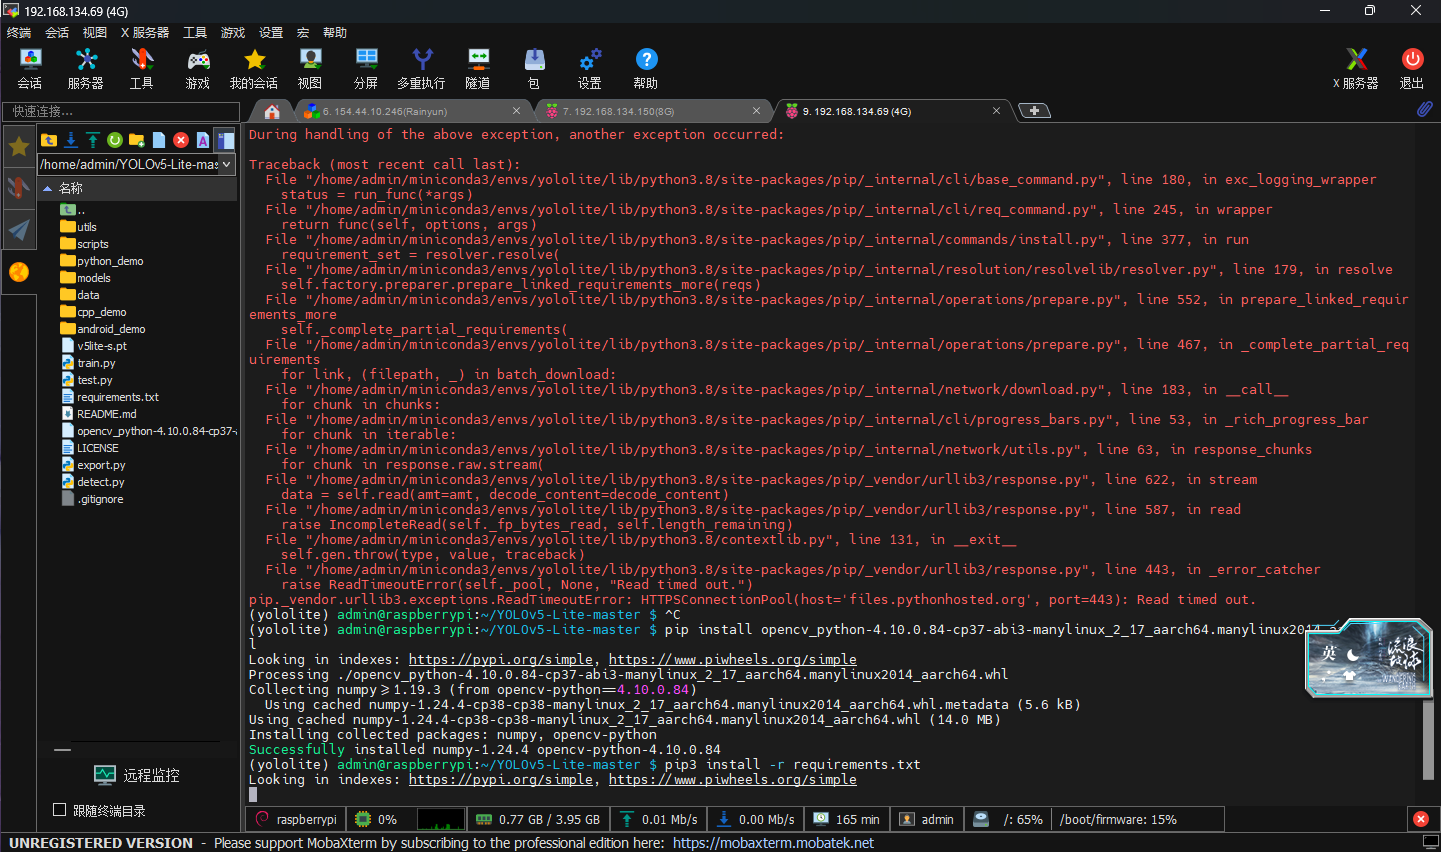
Task: Go to parent folder in SFTP toolbar
Action: (49, 140)
